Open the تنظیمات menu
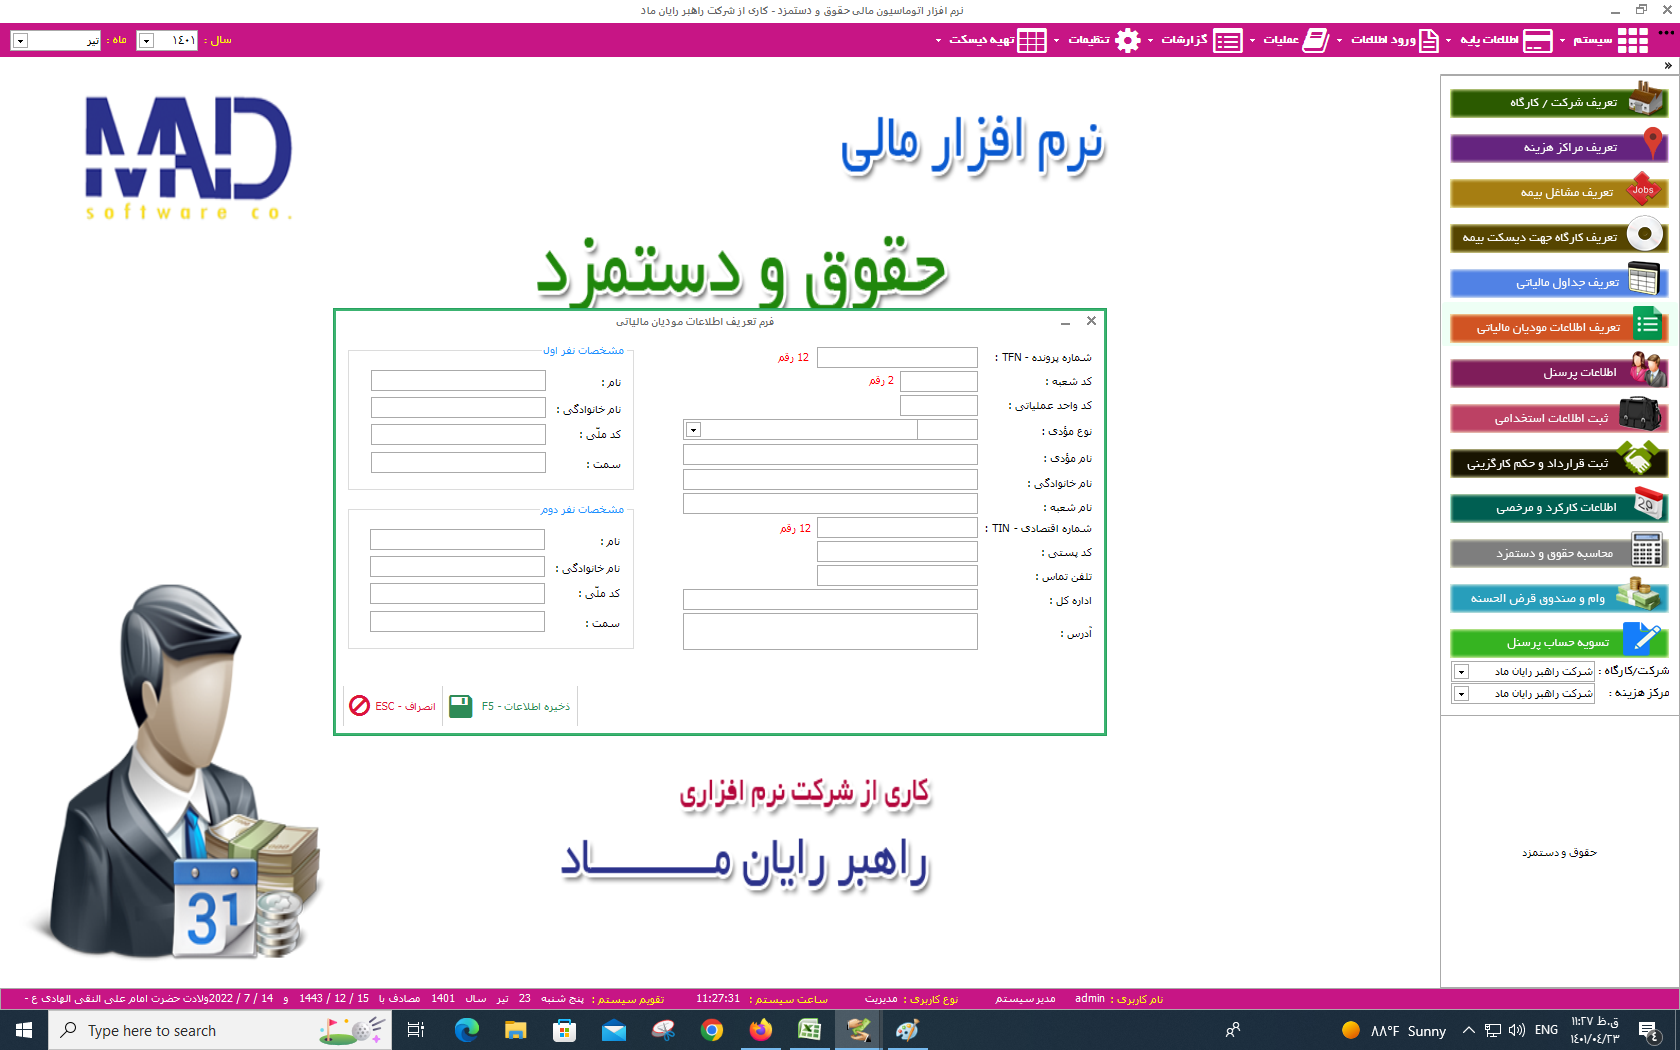This screenshot has height=1050, width=1680. (x=1097, y=40)
